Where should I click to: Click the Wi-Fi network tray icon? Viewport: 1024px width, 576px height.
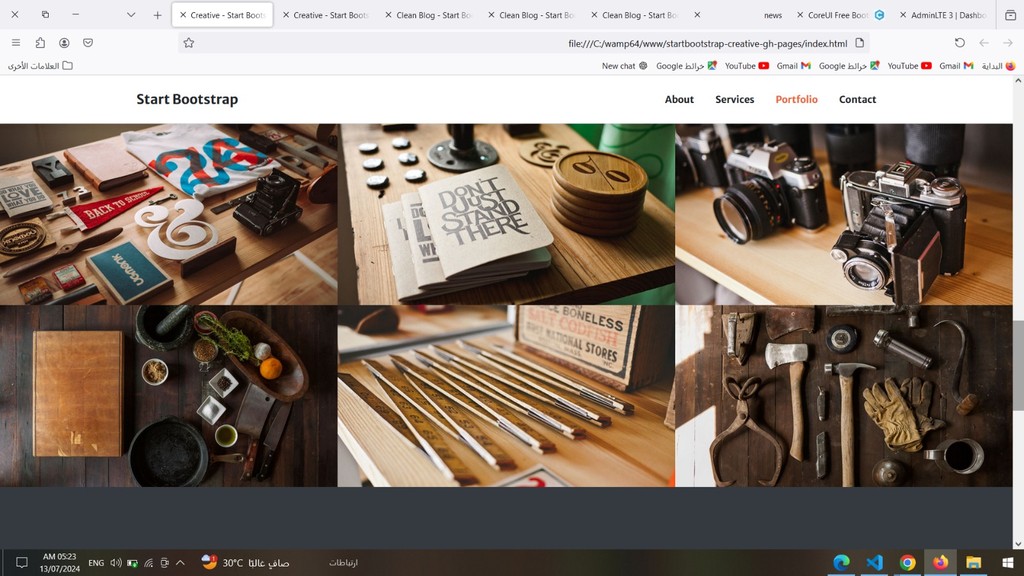[148, 563]
